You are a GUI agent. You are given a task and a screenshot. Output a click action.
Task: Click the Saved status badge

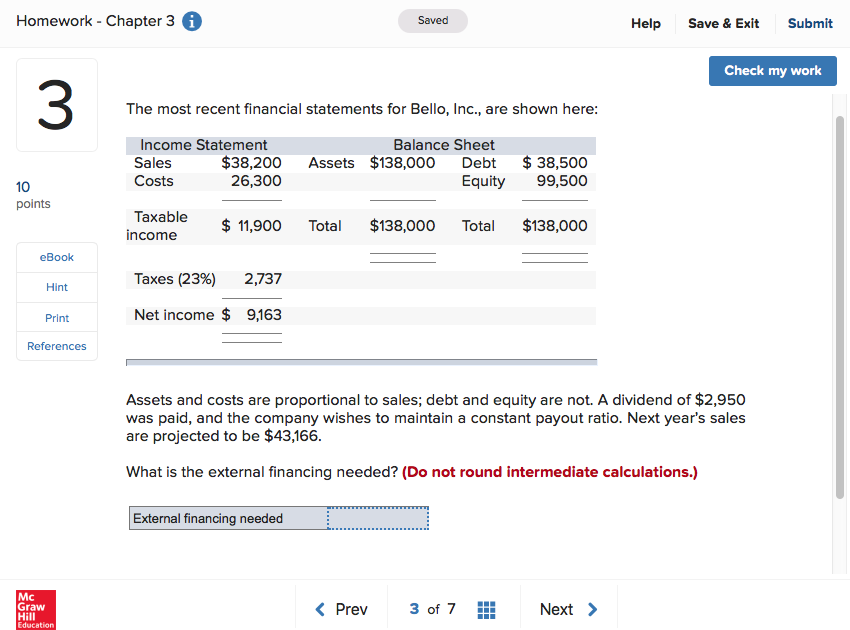pos(432,20)
